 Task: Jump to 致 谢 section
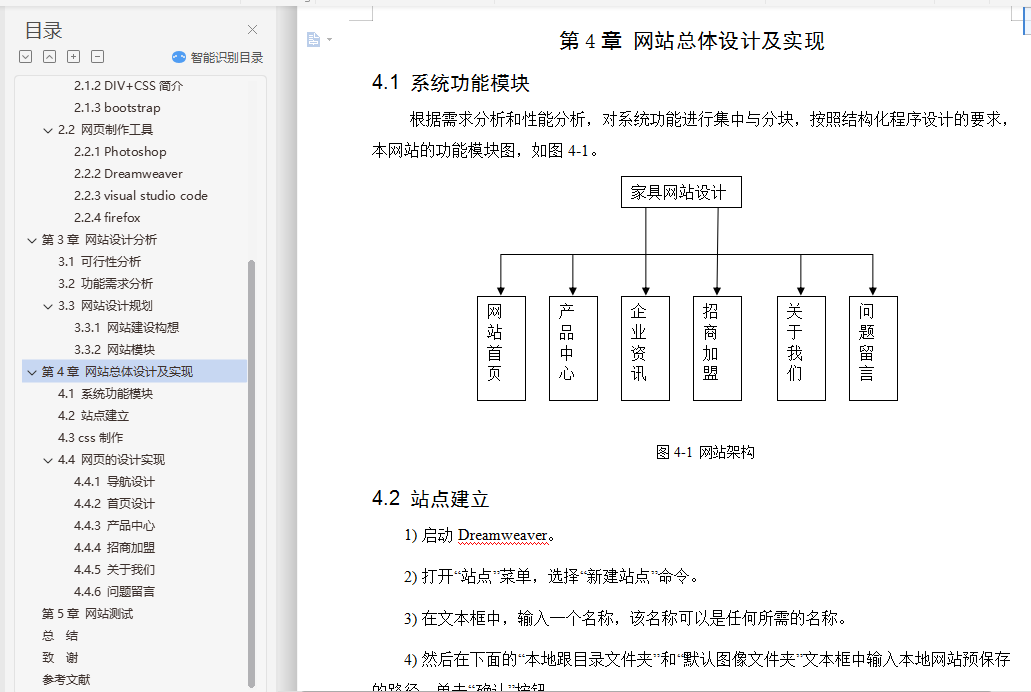(60, 658)
